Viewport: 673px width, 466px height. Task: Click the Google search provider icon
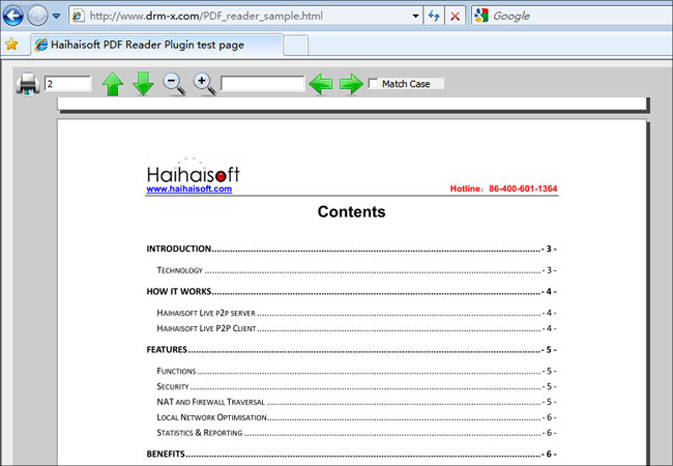(x=482, y=16)
